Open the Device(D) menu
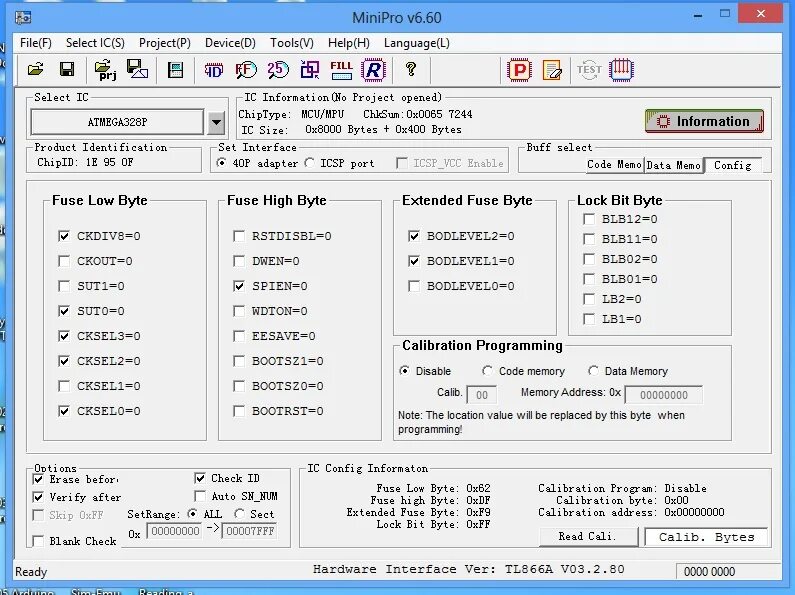Image resolution: width=795 pixels, height=595 pixels. click(230, 43)
